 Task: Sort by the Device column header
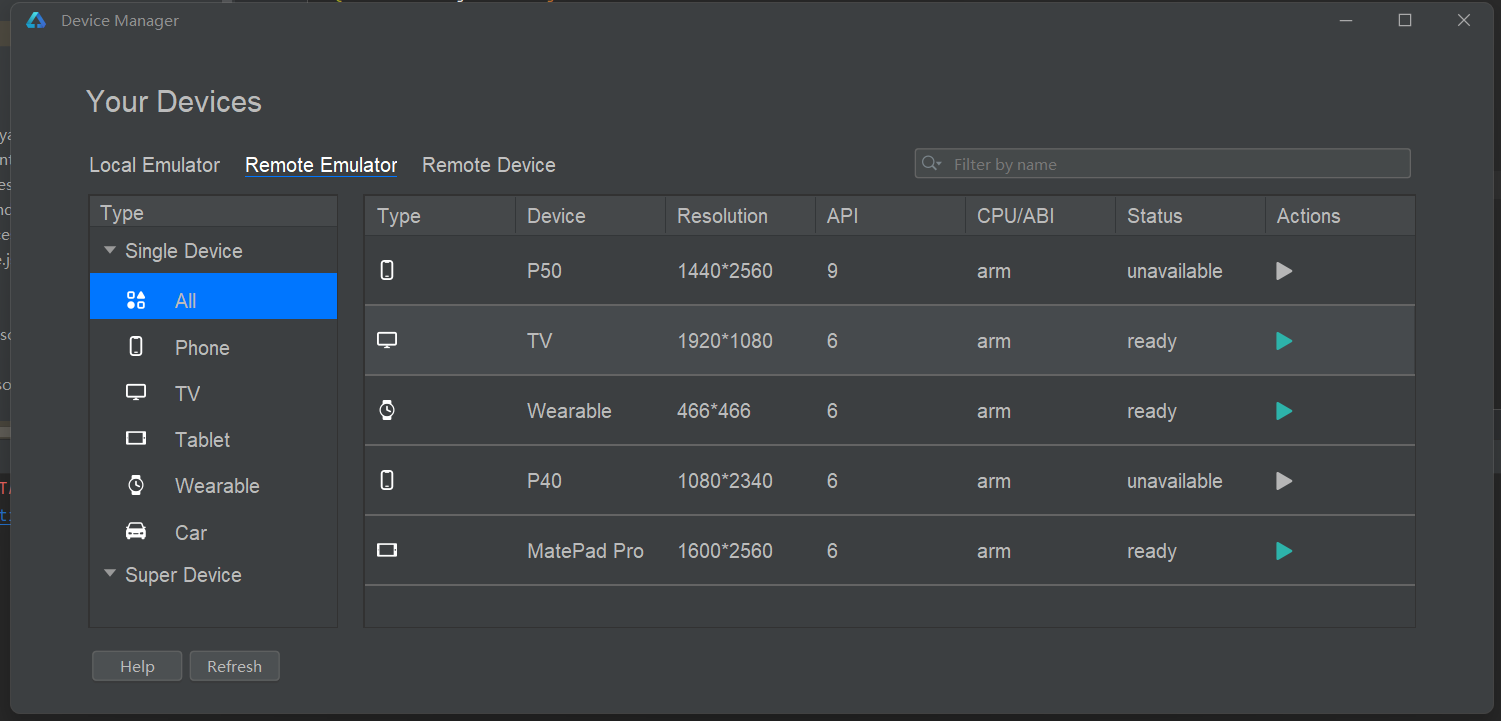[590, 216]
